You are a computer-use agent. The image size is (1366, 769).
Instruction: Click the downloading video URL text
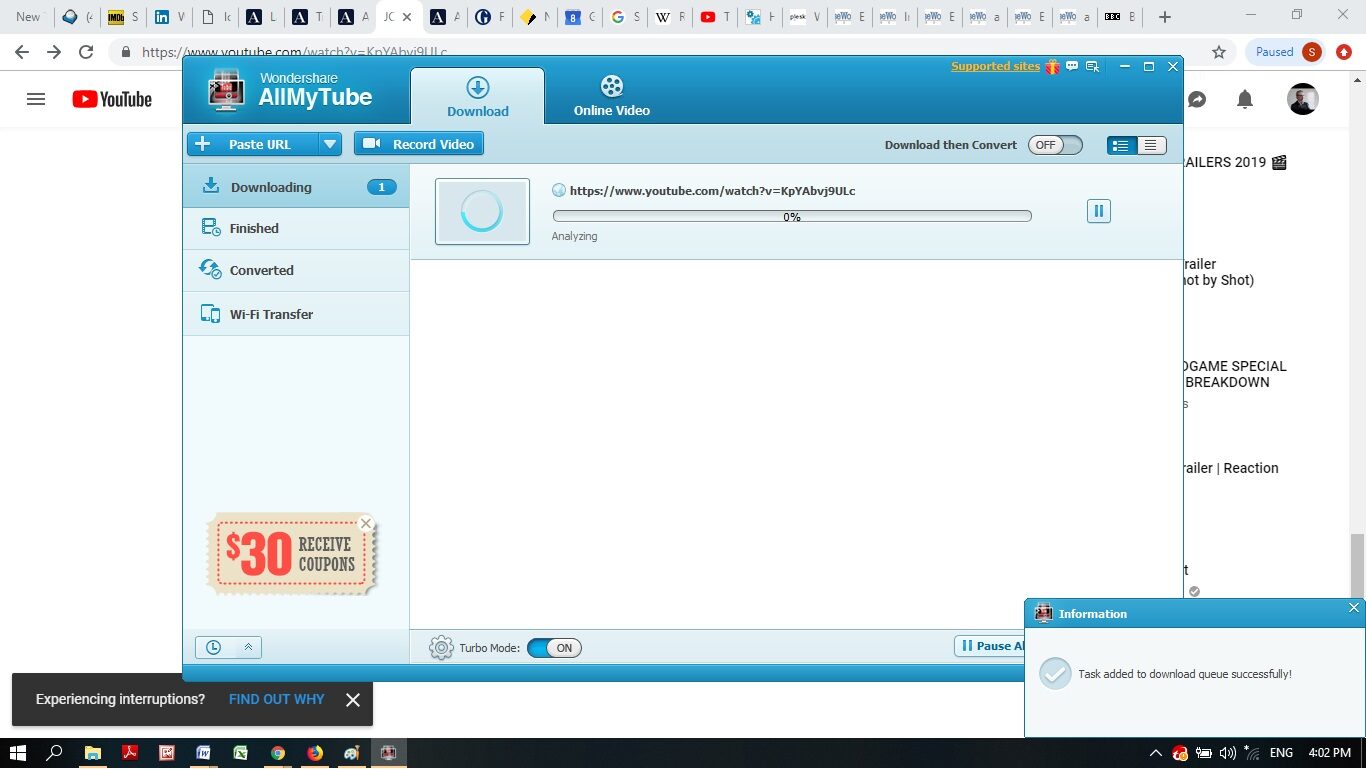point(712,190)
